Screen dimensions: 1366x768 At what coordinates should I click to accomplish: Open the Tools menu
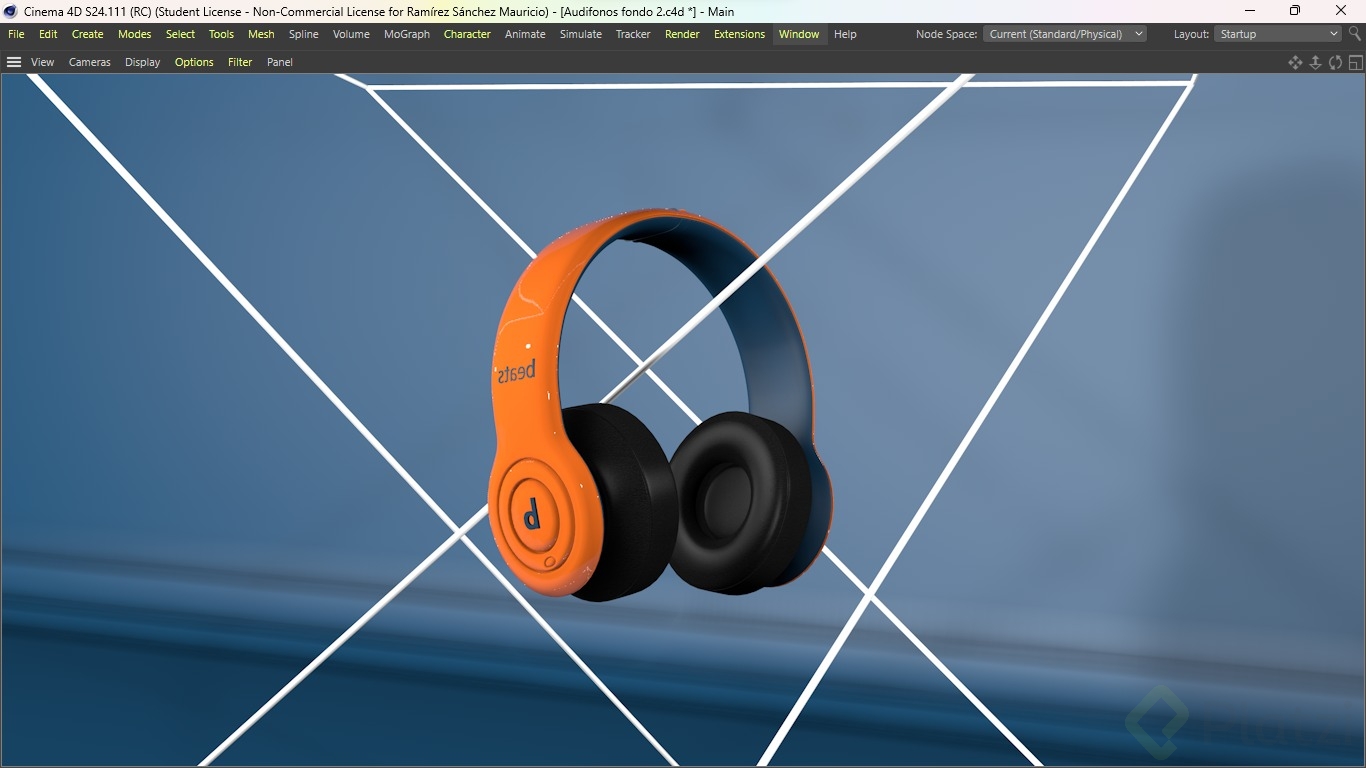click(x=221, y=34)
